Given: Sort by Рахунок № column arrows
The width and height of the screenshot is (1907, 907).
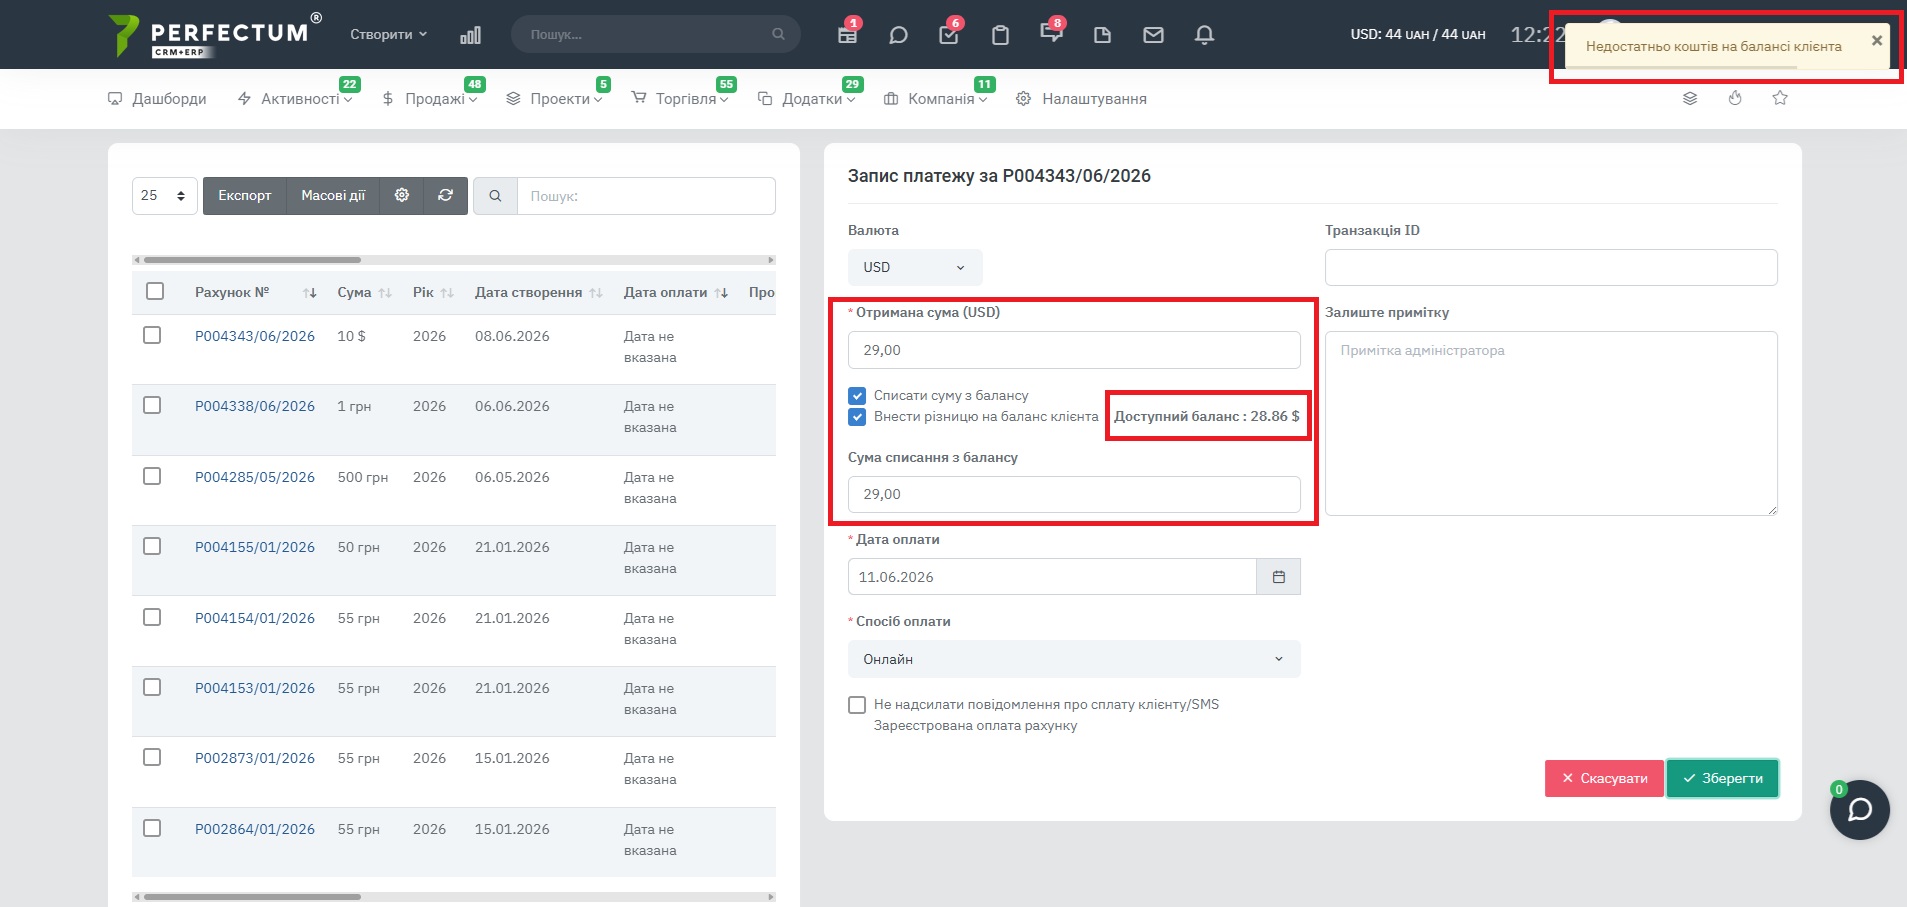Looking at the screenshot, I should pyautogui.click(x=310, y=293).
